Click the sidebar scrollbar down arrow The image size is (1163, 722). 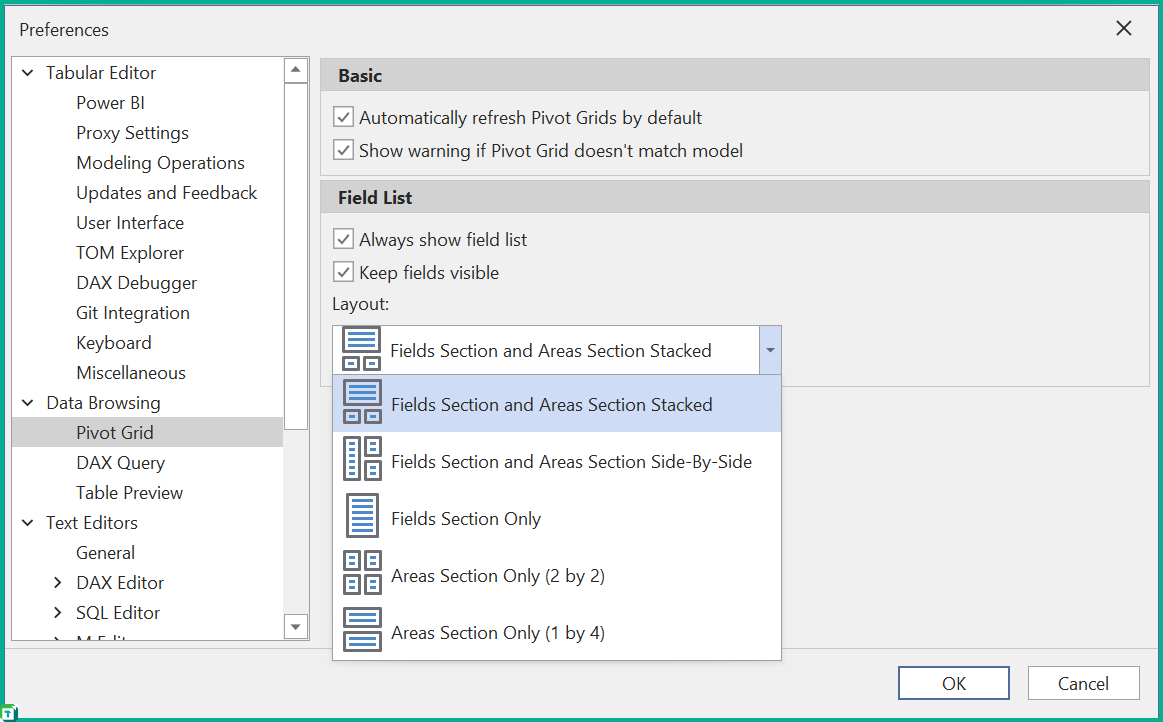point(295,626)
